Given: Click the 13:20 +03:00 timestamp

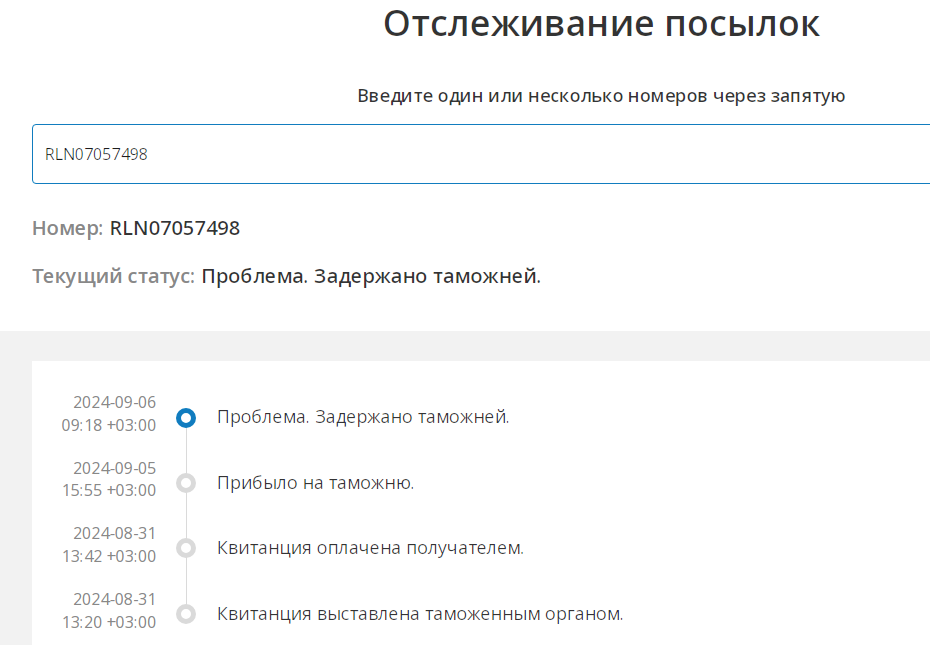Looking at the screenshot, I should pos(108,622).
